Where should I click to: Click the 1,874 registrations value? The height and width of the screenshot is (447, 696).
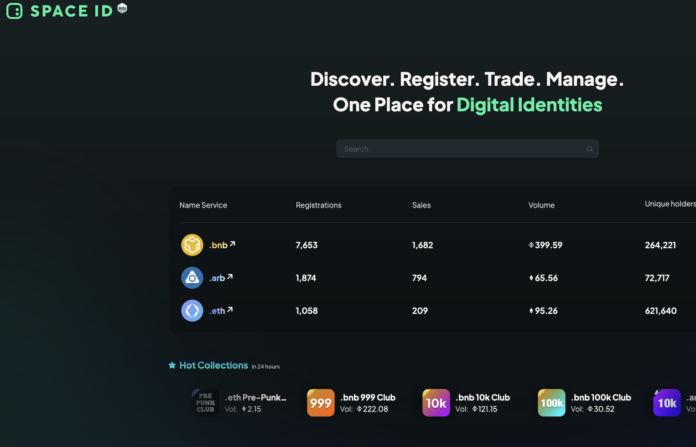(306, 278)
